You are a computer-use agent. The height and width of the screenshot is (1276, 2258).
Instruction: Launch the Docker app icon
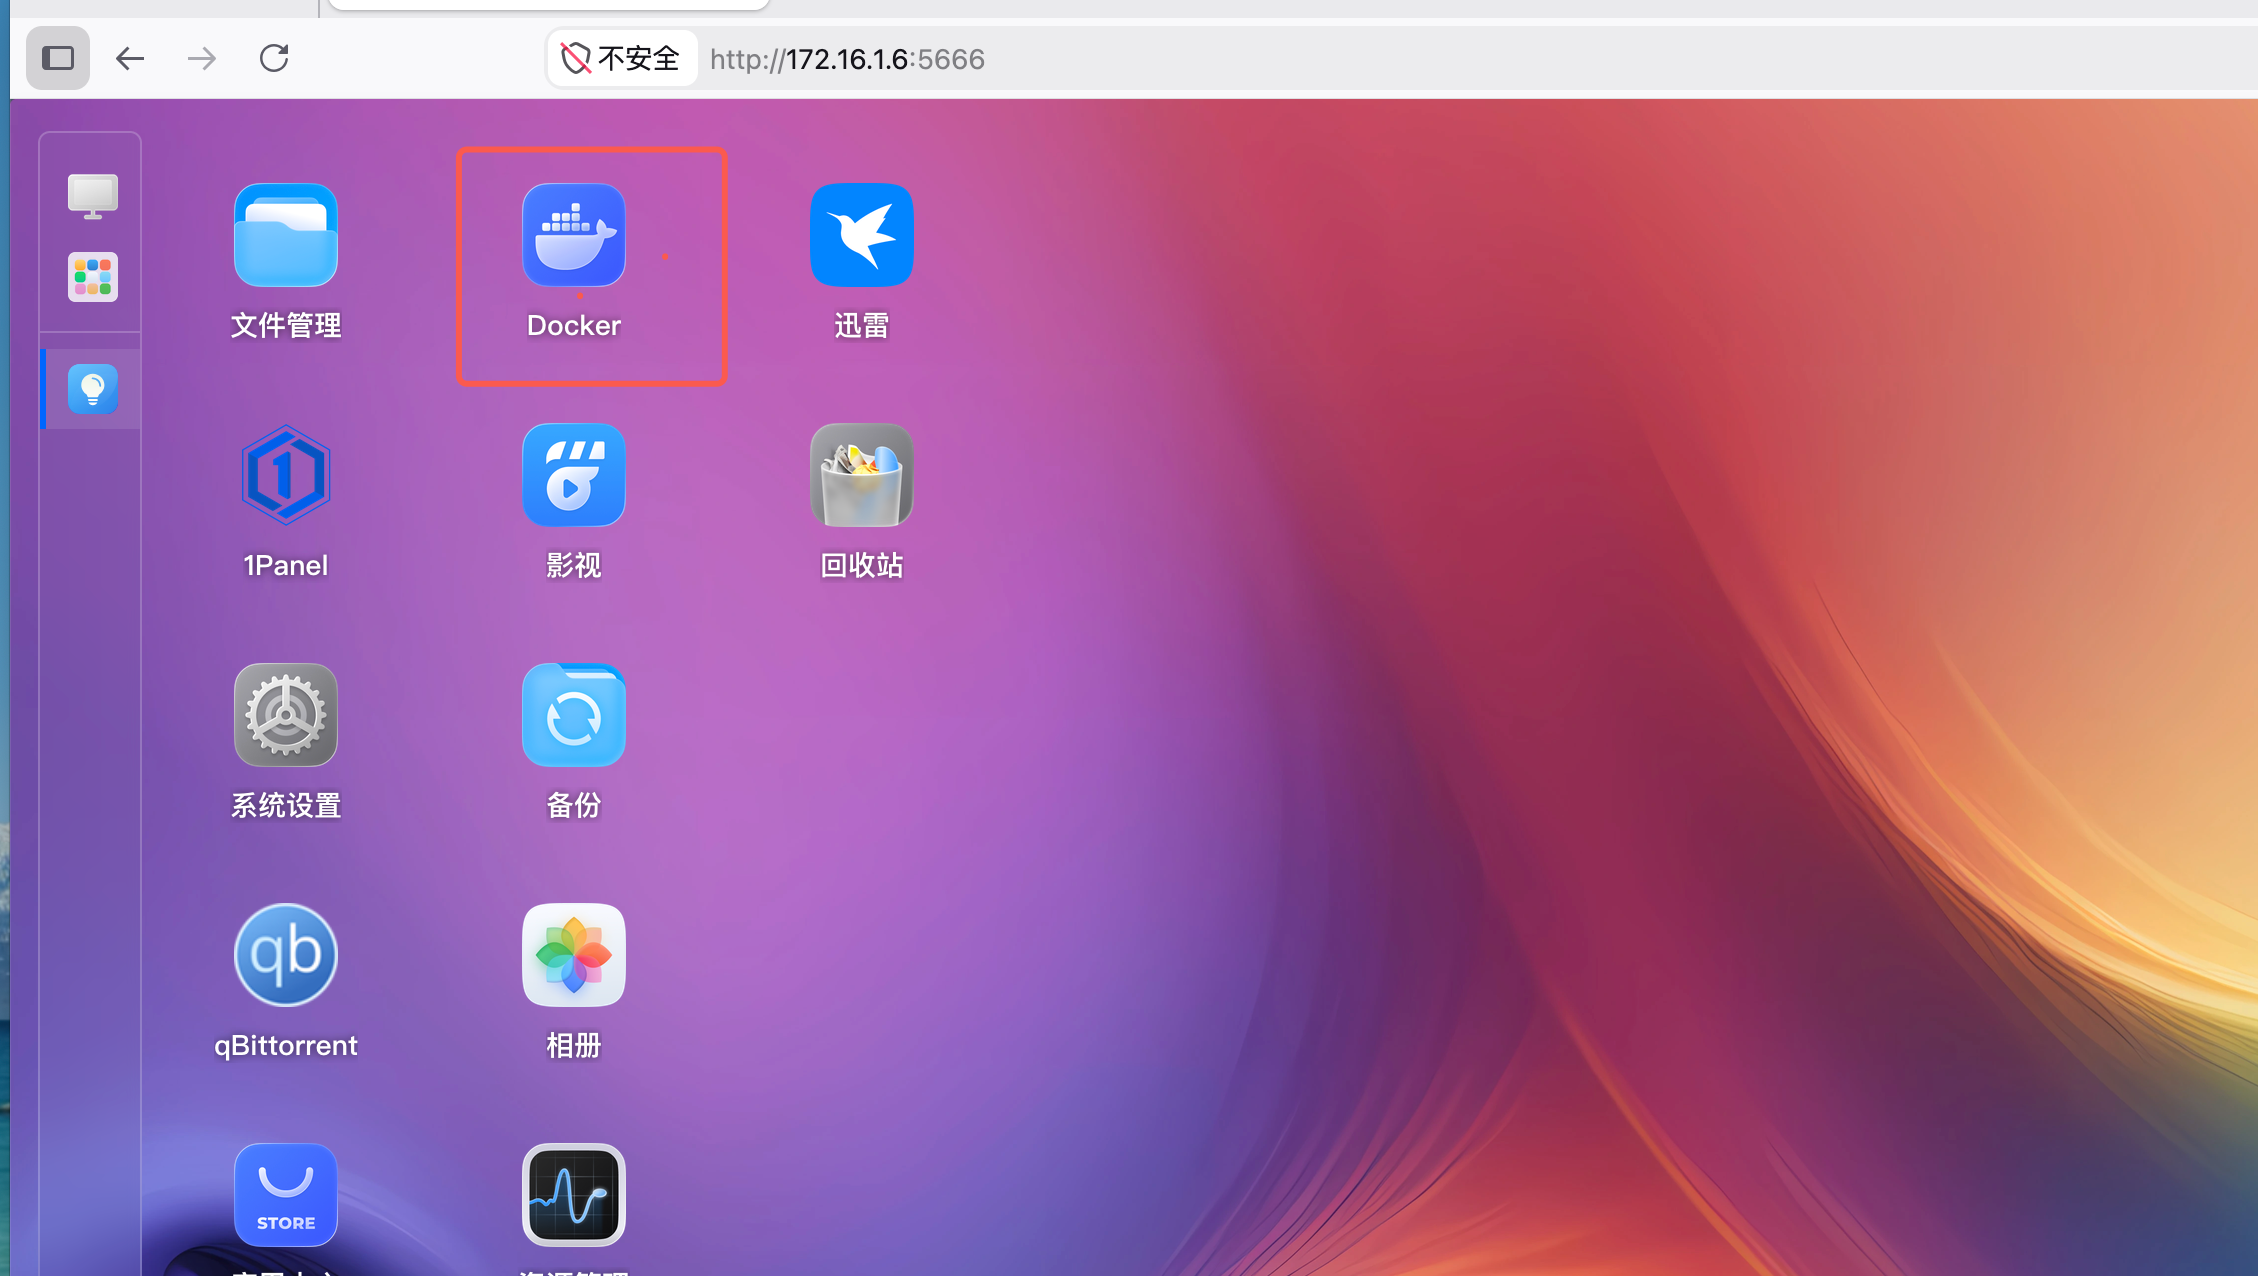pos(574,235)
